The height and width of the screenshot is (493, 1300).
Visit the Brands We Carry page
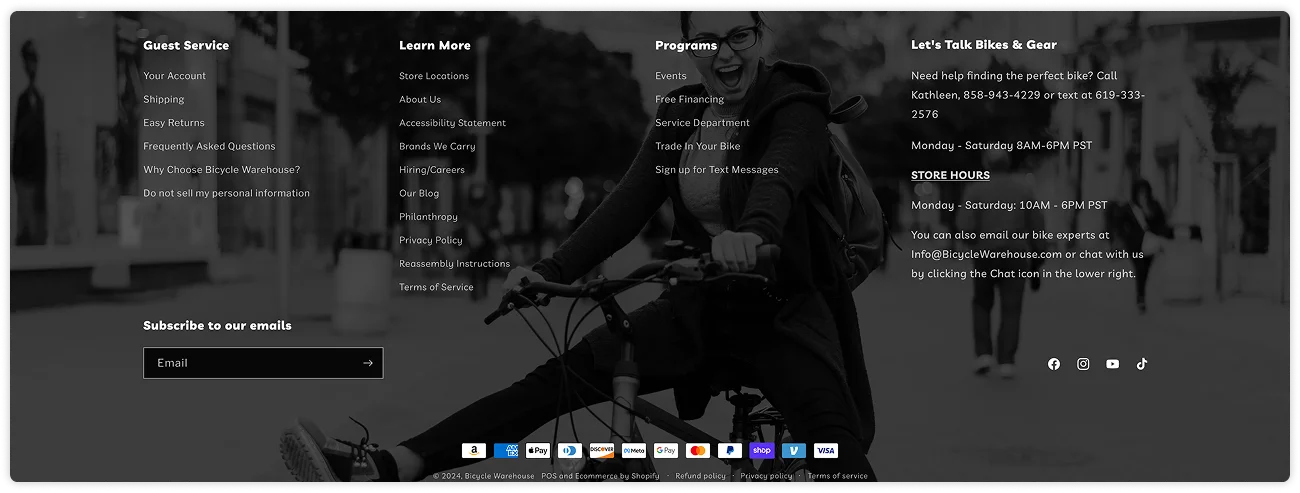coord(437,147)
